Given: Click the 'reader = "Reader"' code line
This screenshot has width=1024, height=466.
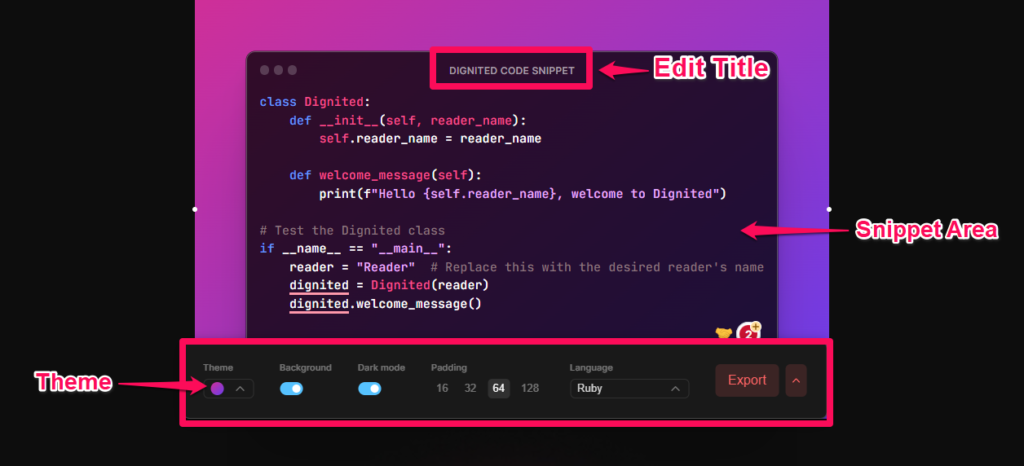Looking at the screenshot, I should (x=526, y=268).
